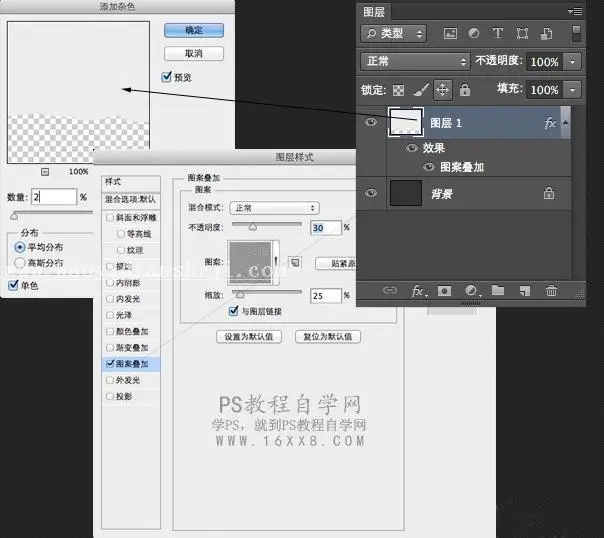The height and width of the screenshot is (538, 604).
Task: Open the 类型 filter type dropdown
Action: point(393,34)
